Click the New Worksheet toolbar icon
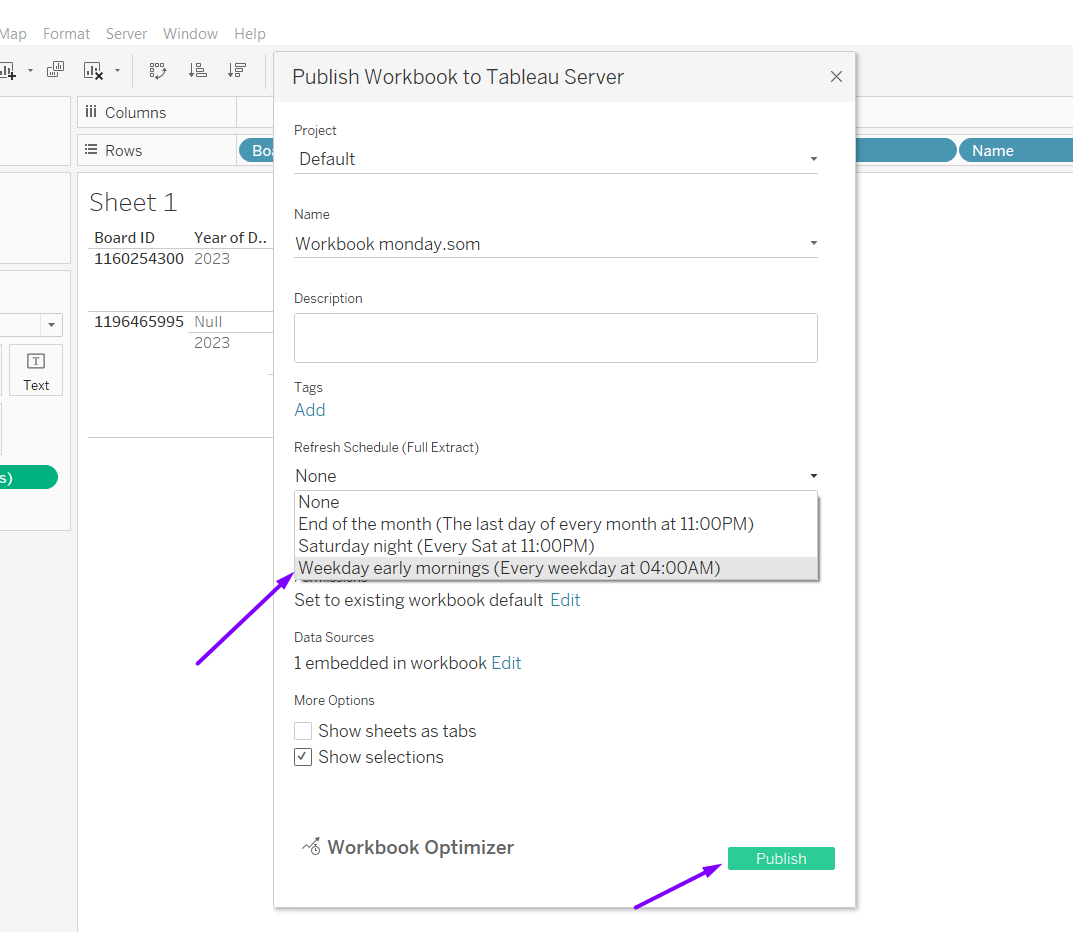The image size is (1073, 932). click(x=8, y=70)
